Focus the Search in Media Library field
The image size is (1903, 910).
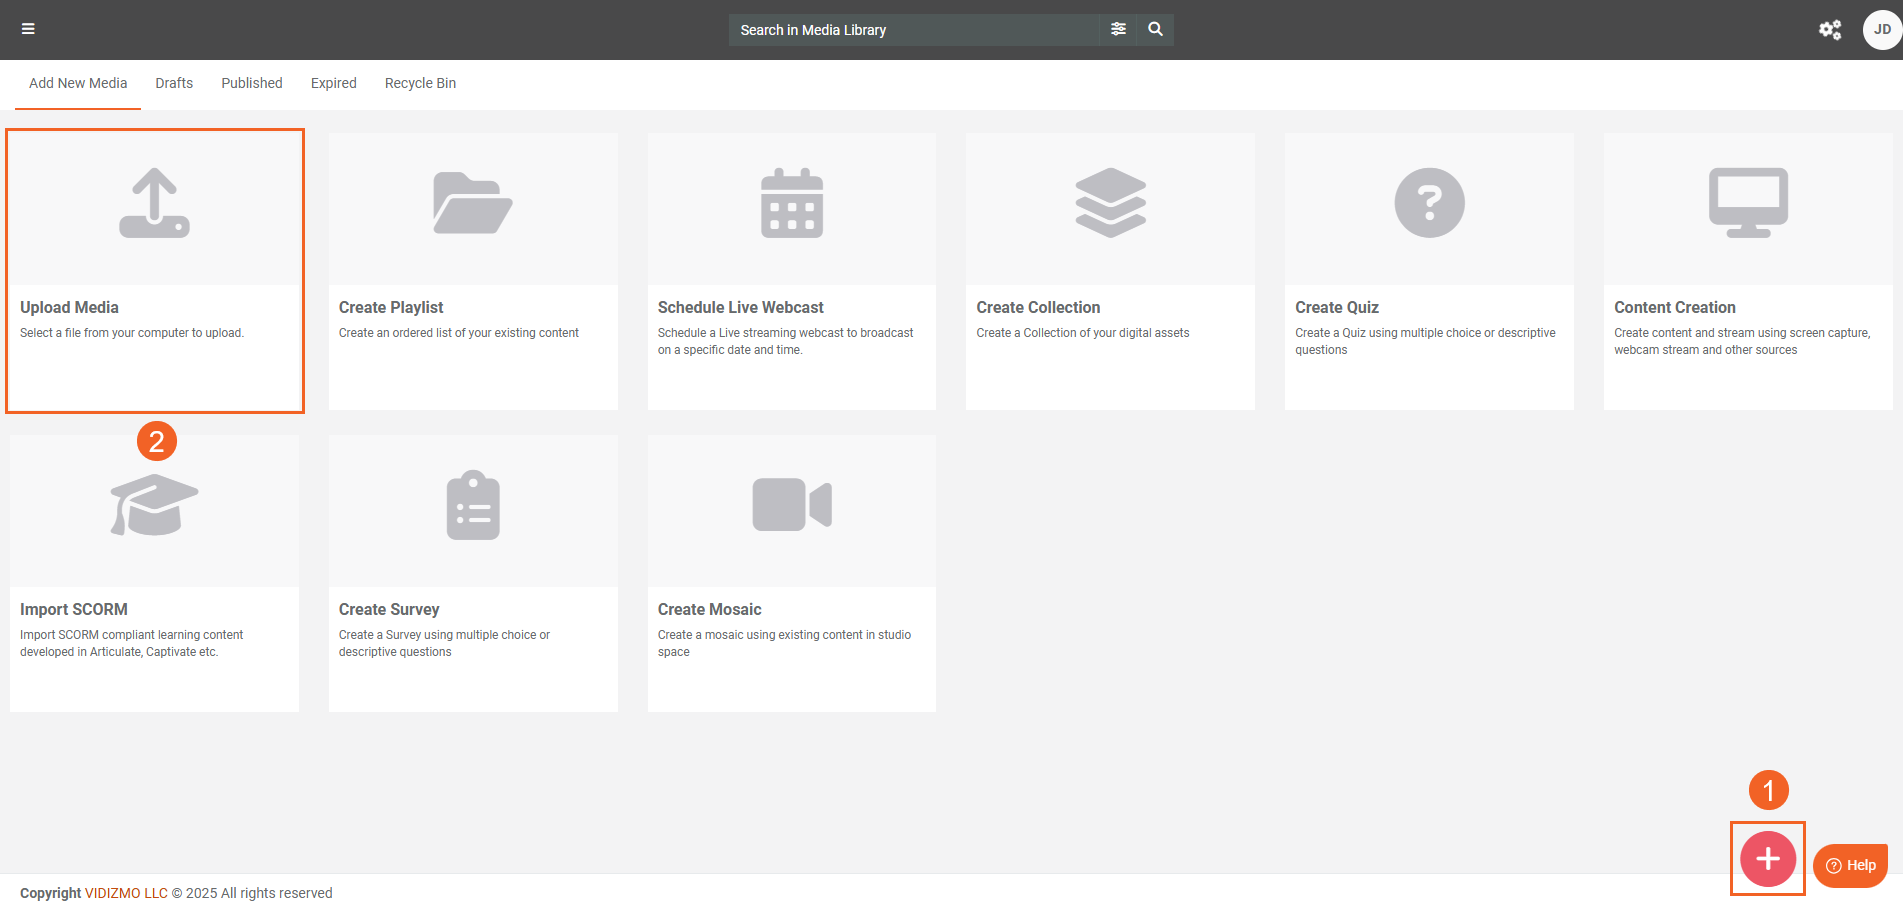pyautogui.click(x=912, y=30)
